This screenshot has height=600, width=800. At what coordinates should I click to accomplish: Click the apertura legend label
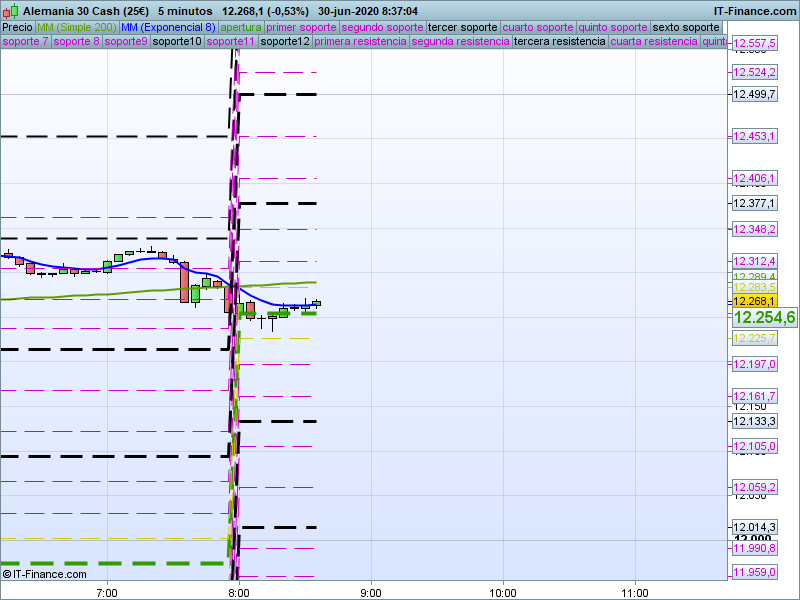pyautogui.click(x=241, y=27)
